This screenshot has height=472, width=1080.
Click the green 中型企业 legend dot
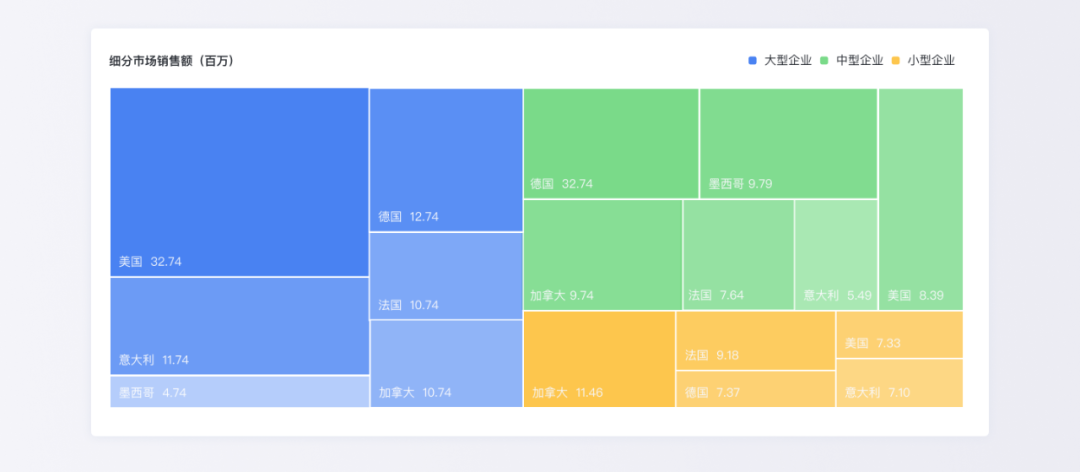(825, 60)
